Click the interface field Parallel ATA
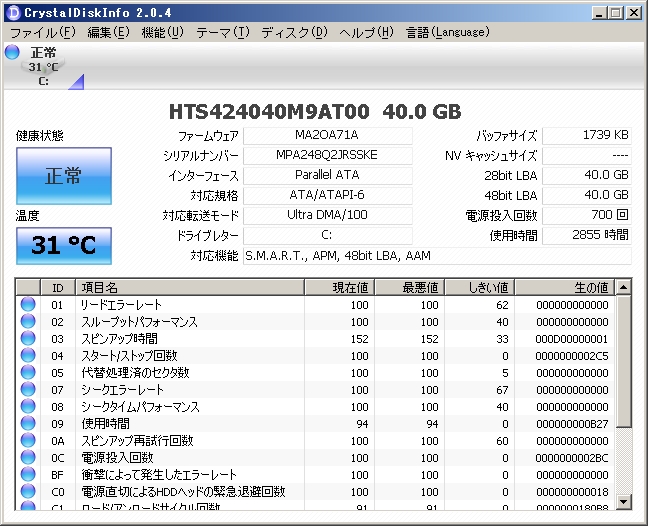Viewport: 648px width, 526px height. [x=328, y=176]
